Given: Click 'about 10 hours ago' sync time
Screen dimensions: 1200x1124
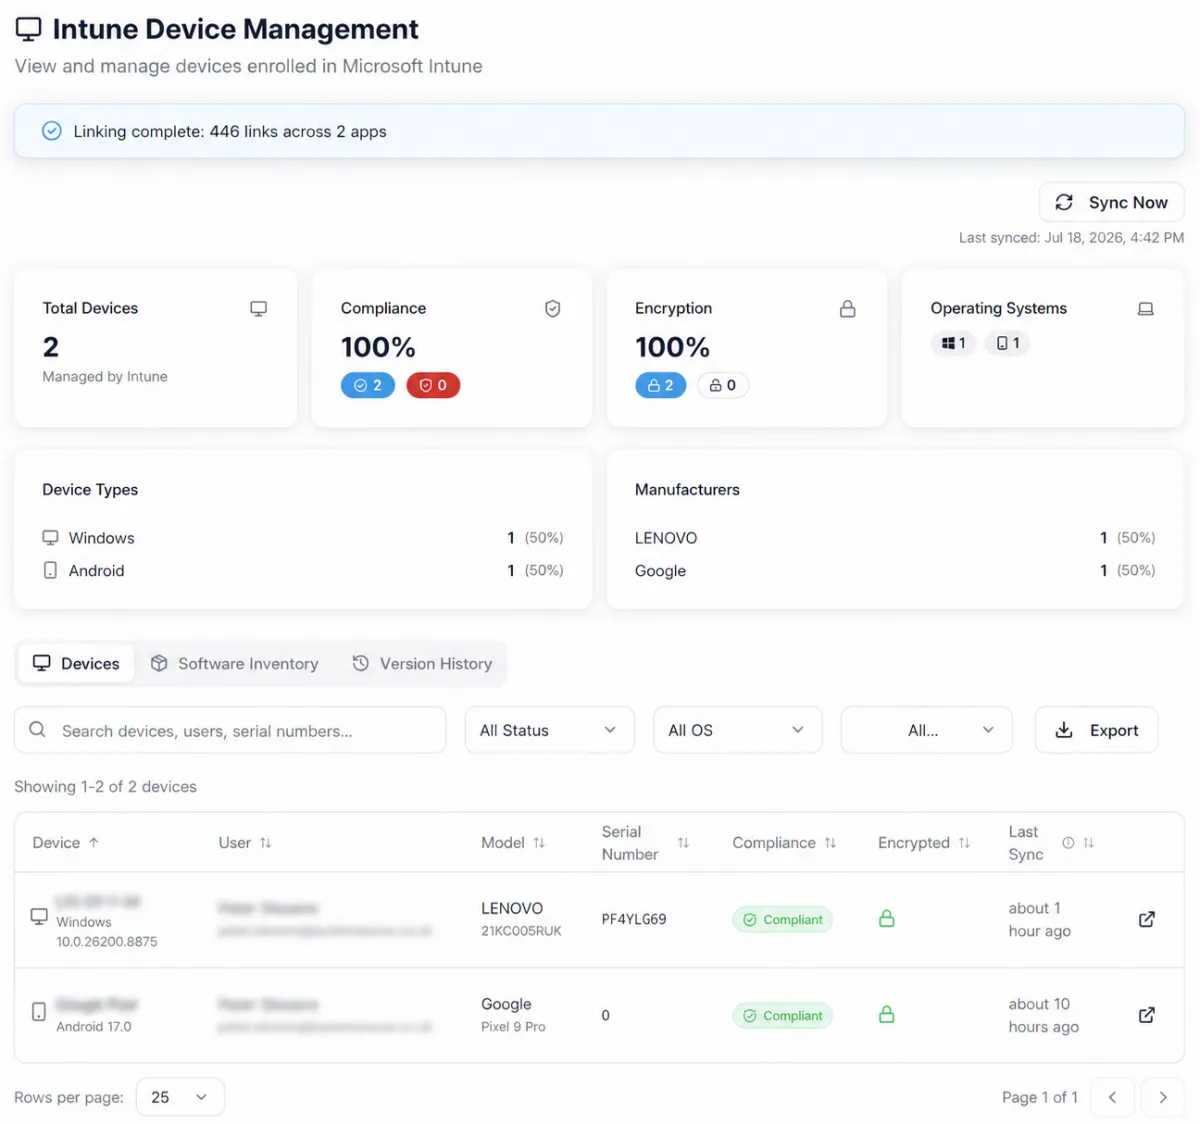Looking at the screenshot, I should point(1044,1015).
